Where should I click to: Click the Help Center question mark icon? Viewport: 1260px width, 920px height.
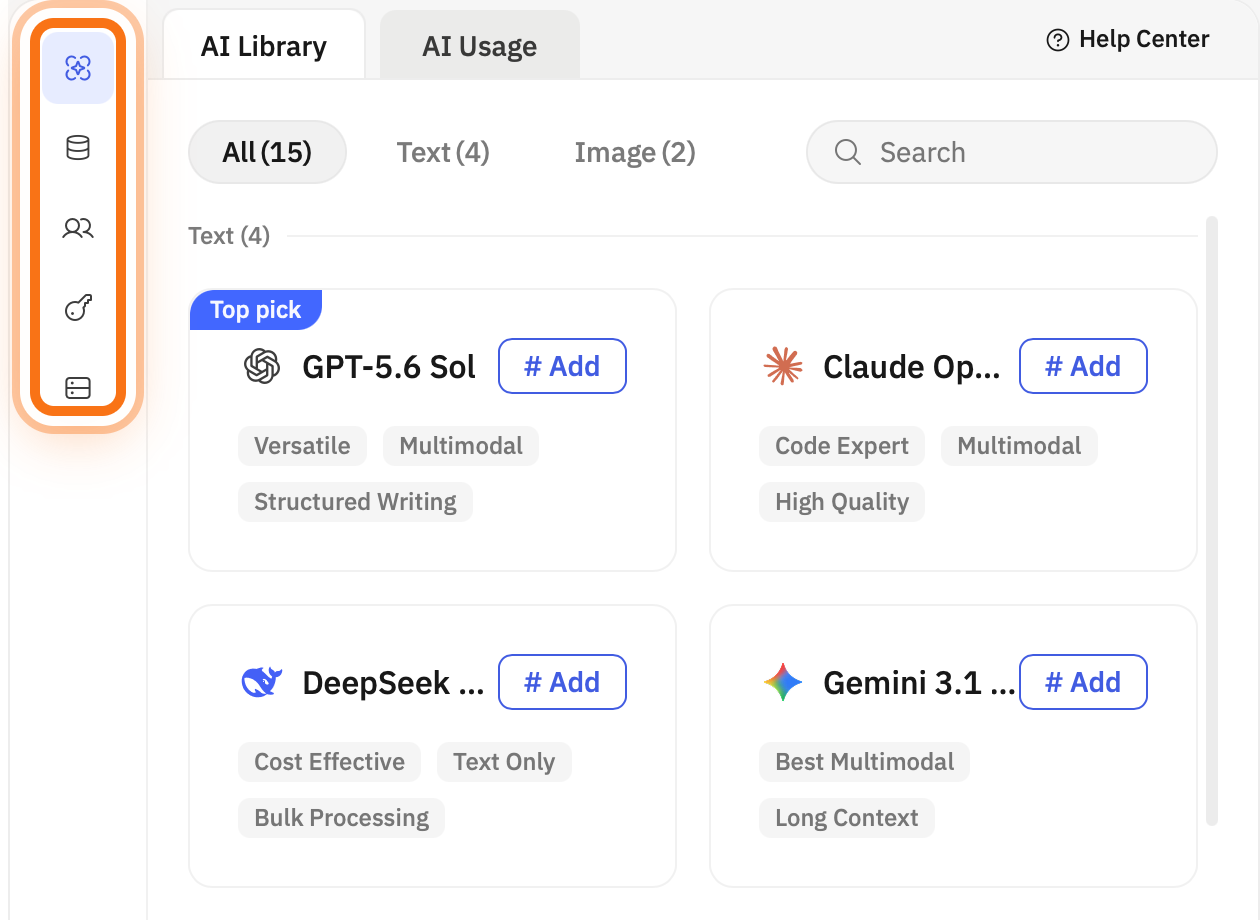point(1057,40)
